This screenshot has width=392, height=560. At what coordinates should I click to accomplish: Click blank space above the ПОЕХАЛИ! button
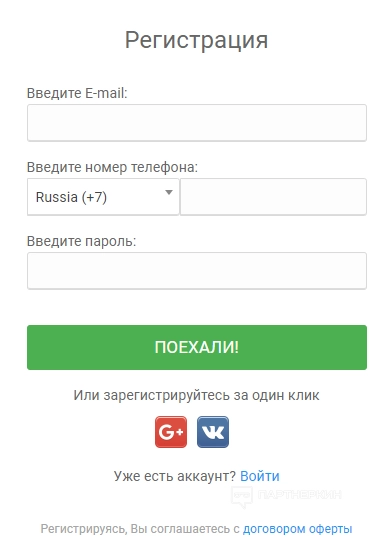(x=197, y=307)
